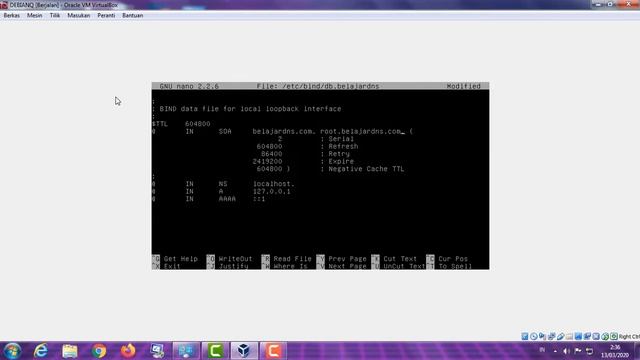Click the mouse integration status icon

click(605, 336)
